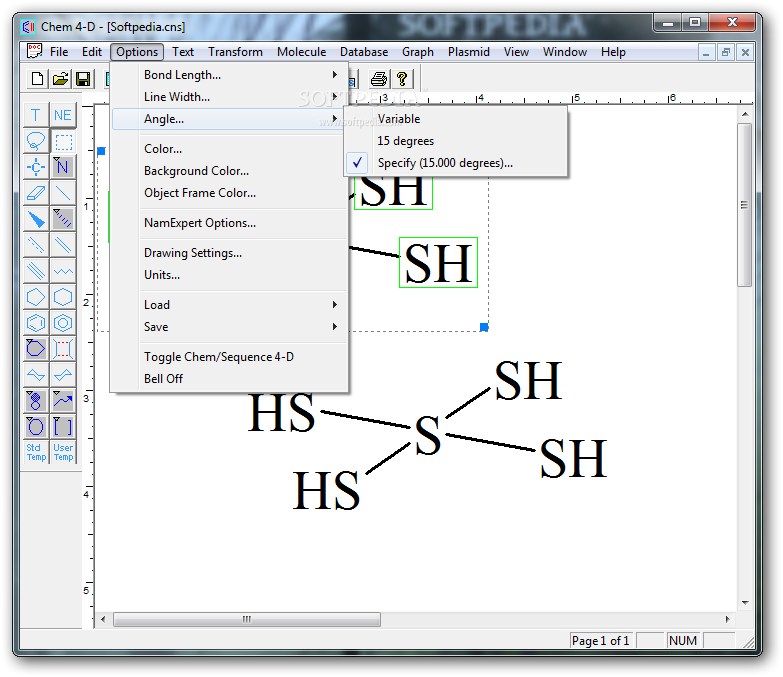The image size is (783, 677).
Task: Toggle the Bell Off option
Action: click(229, 379)
